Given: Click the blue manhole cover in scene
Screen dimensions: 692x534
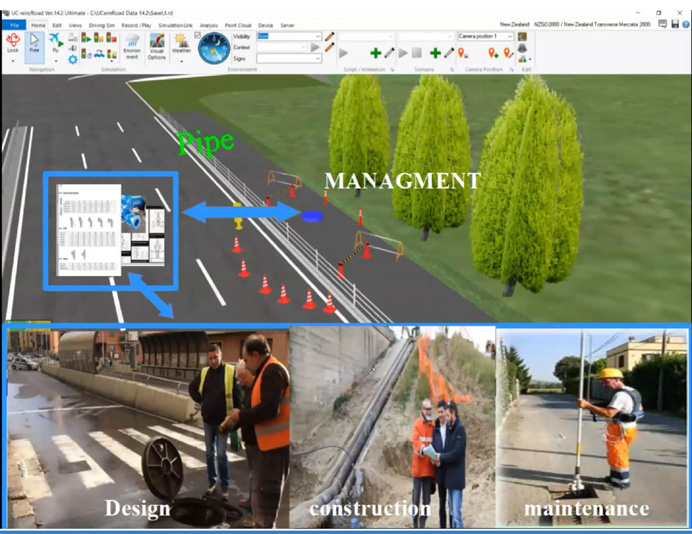Looking at the screenshot, I should (x=312, y=216).
